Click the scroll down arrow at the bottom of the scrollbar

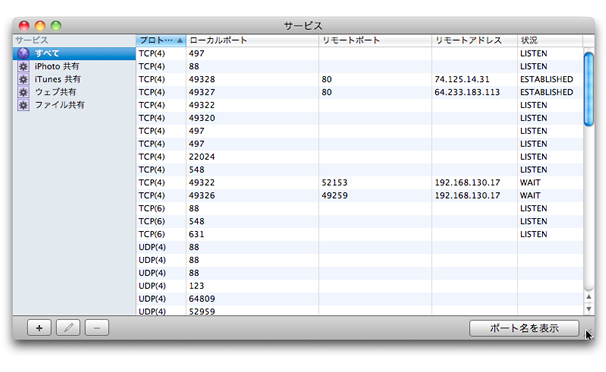point(589,308)
